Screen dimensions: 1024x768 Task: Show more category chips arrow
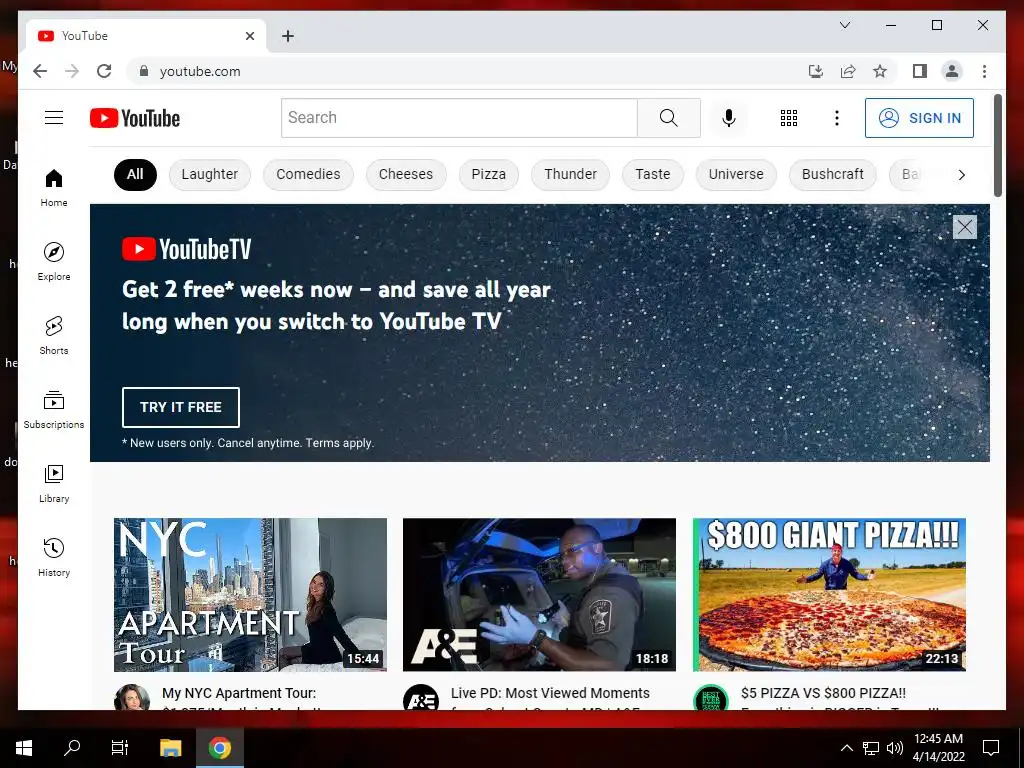tap(961, 174)
